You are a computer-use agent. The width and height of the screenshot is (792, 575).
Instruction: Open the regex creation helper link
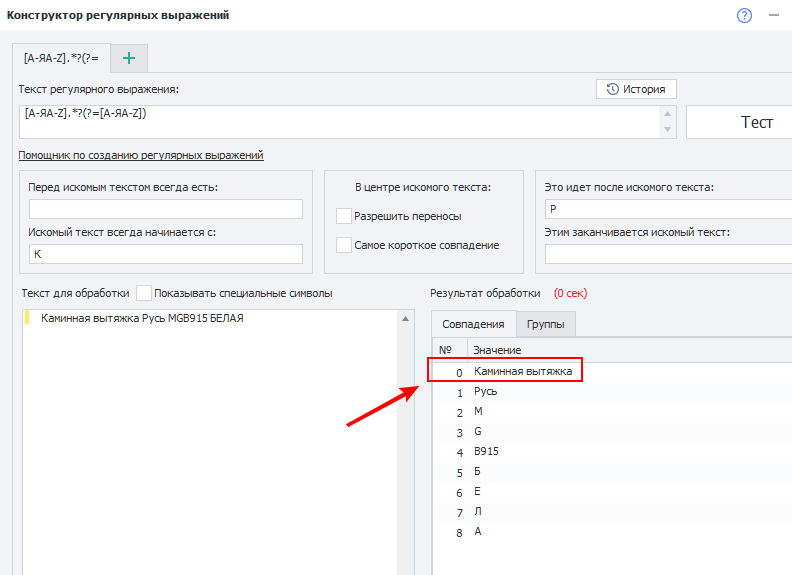[141, 155]
